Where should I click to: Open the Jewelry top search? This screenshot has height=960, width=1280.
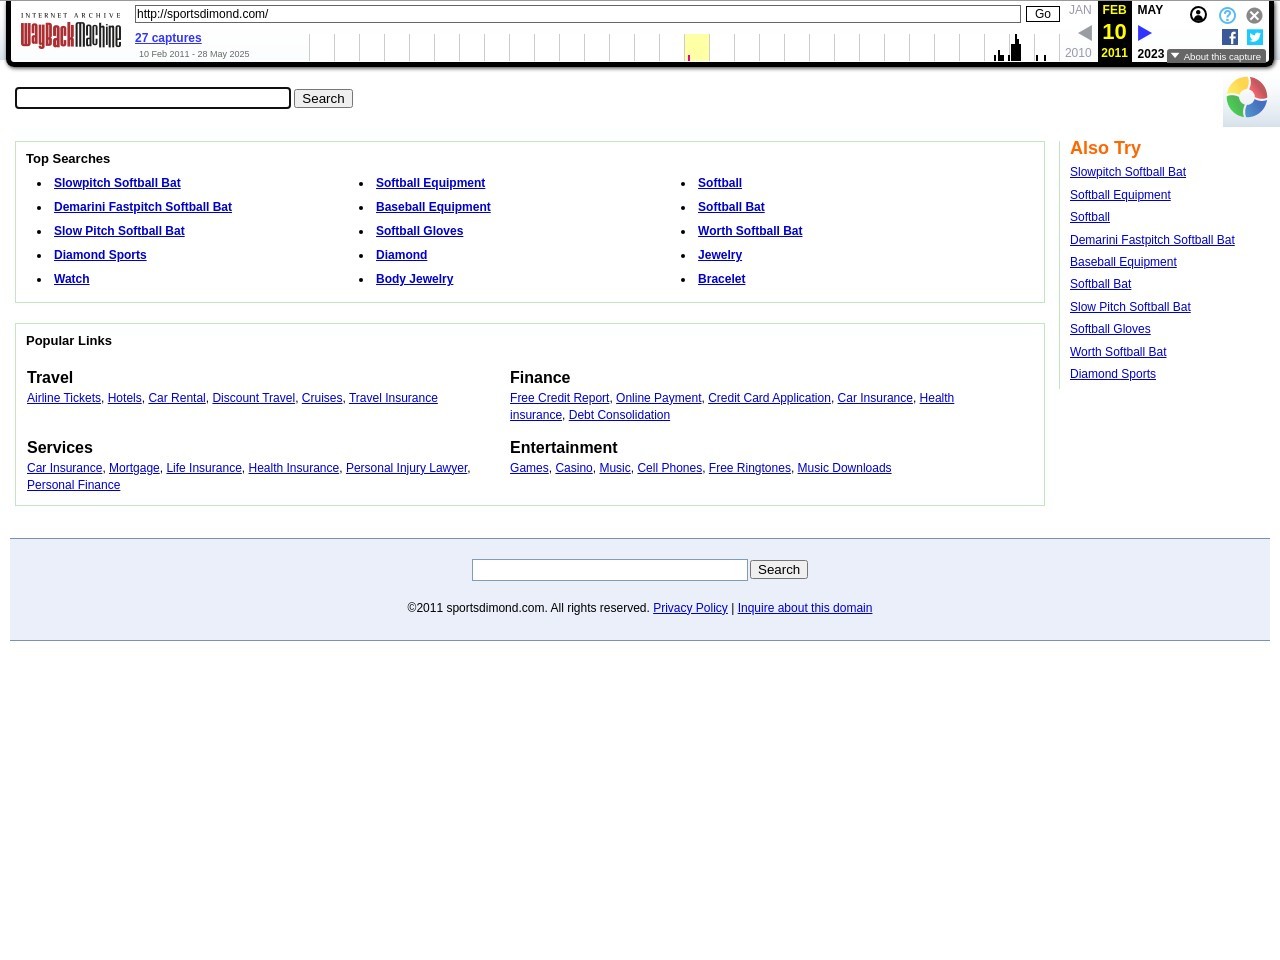click(x=720, y=255)
